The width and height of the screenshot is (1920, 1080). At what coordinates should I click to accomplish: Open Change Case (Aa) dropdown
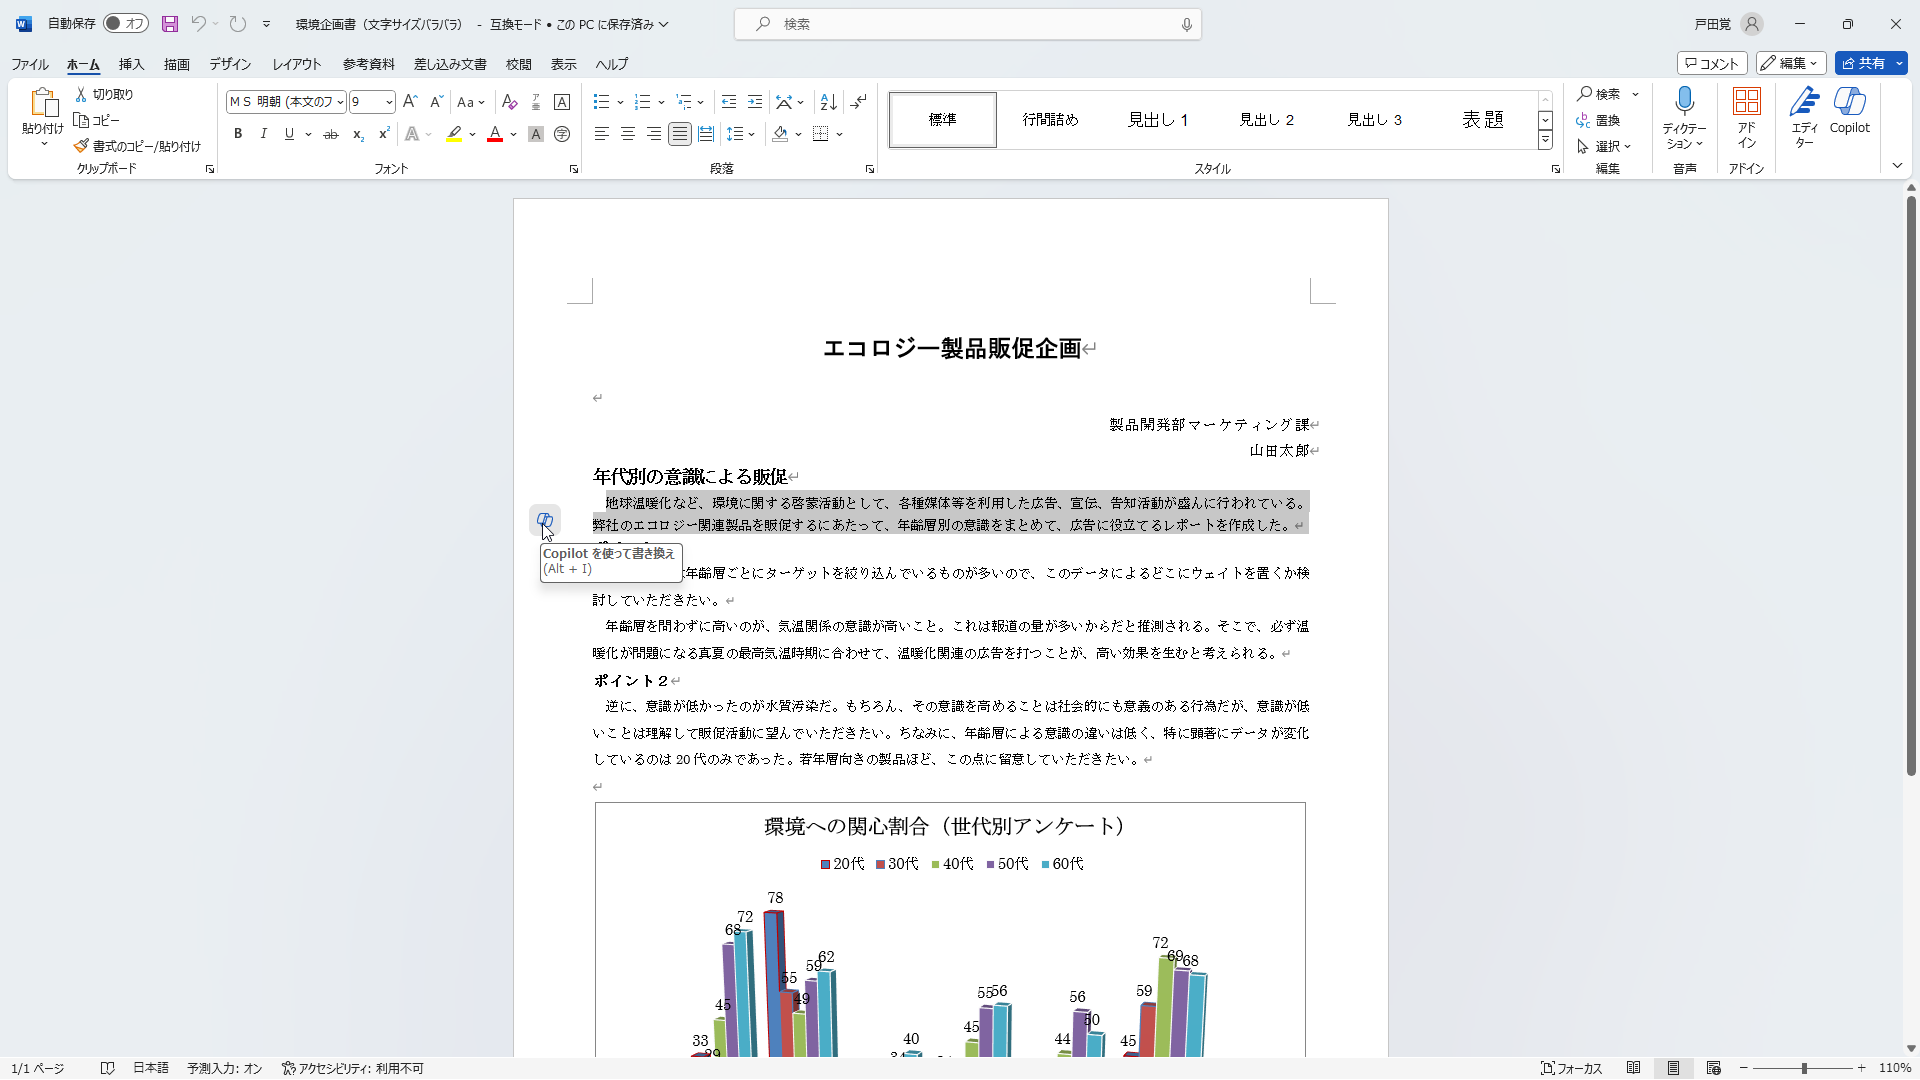coord(470,102)
